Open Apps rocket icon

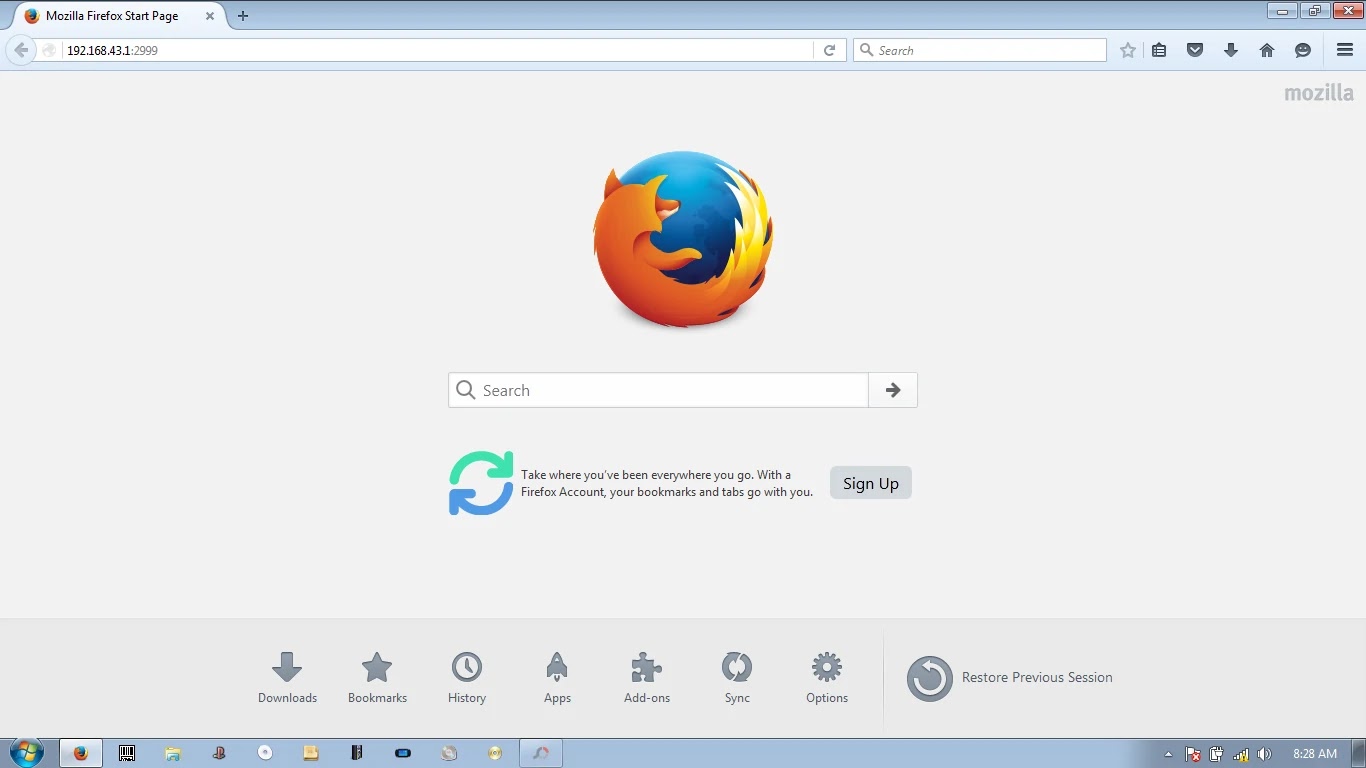(557, 678)
